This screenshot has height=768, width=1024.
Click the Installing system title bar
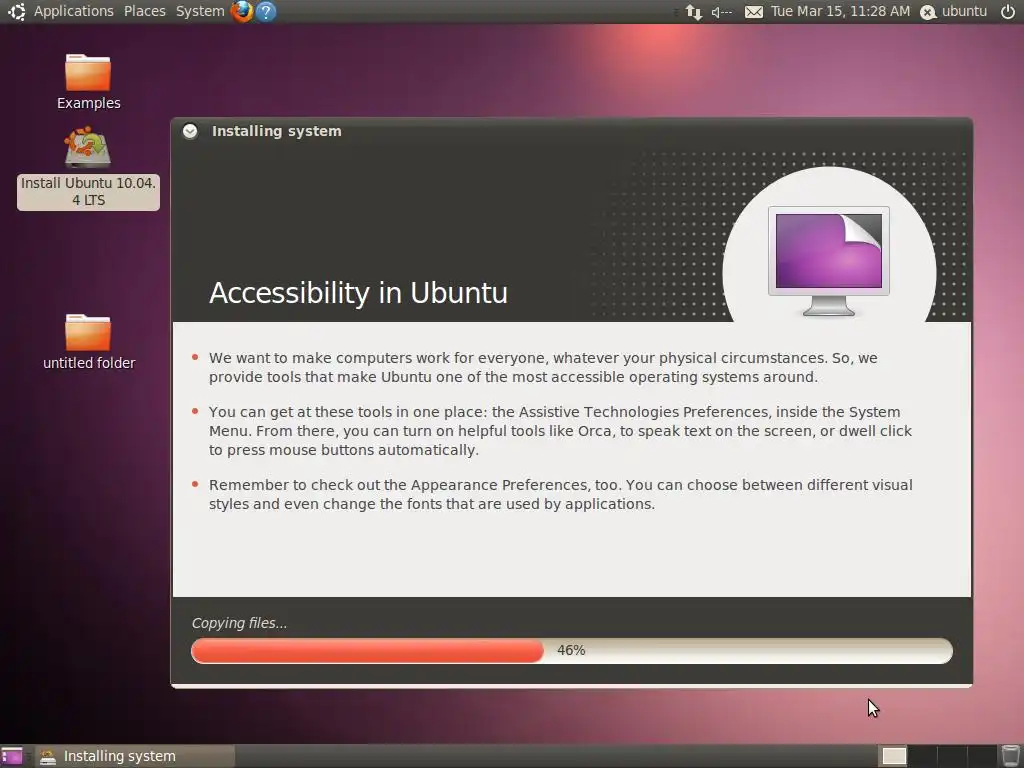tap(571, 131)
